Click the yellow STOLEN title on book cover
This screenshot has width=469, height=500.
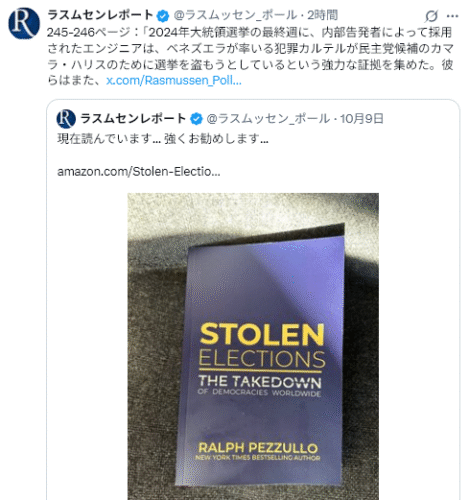pyautogui.click(x=262, y=334)
